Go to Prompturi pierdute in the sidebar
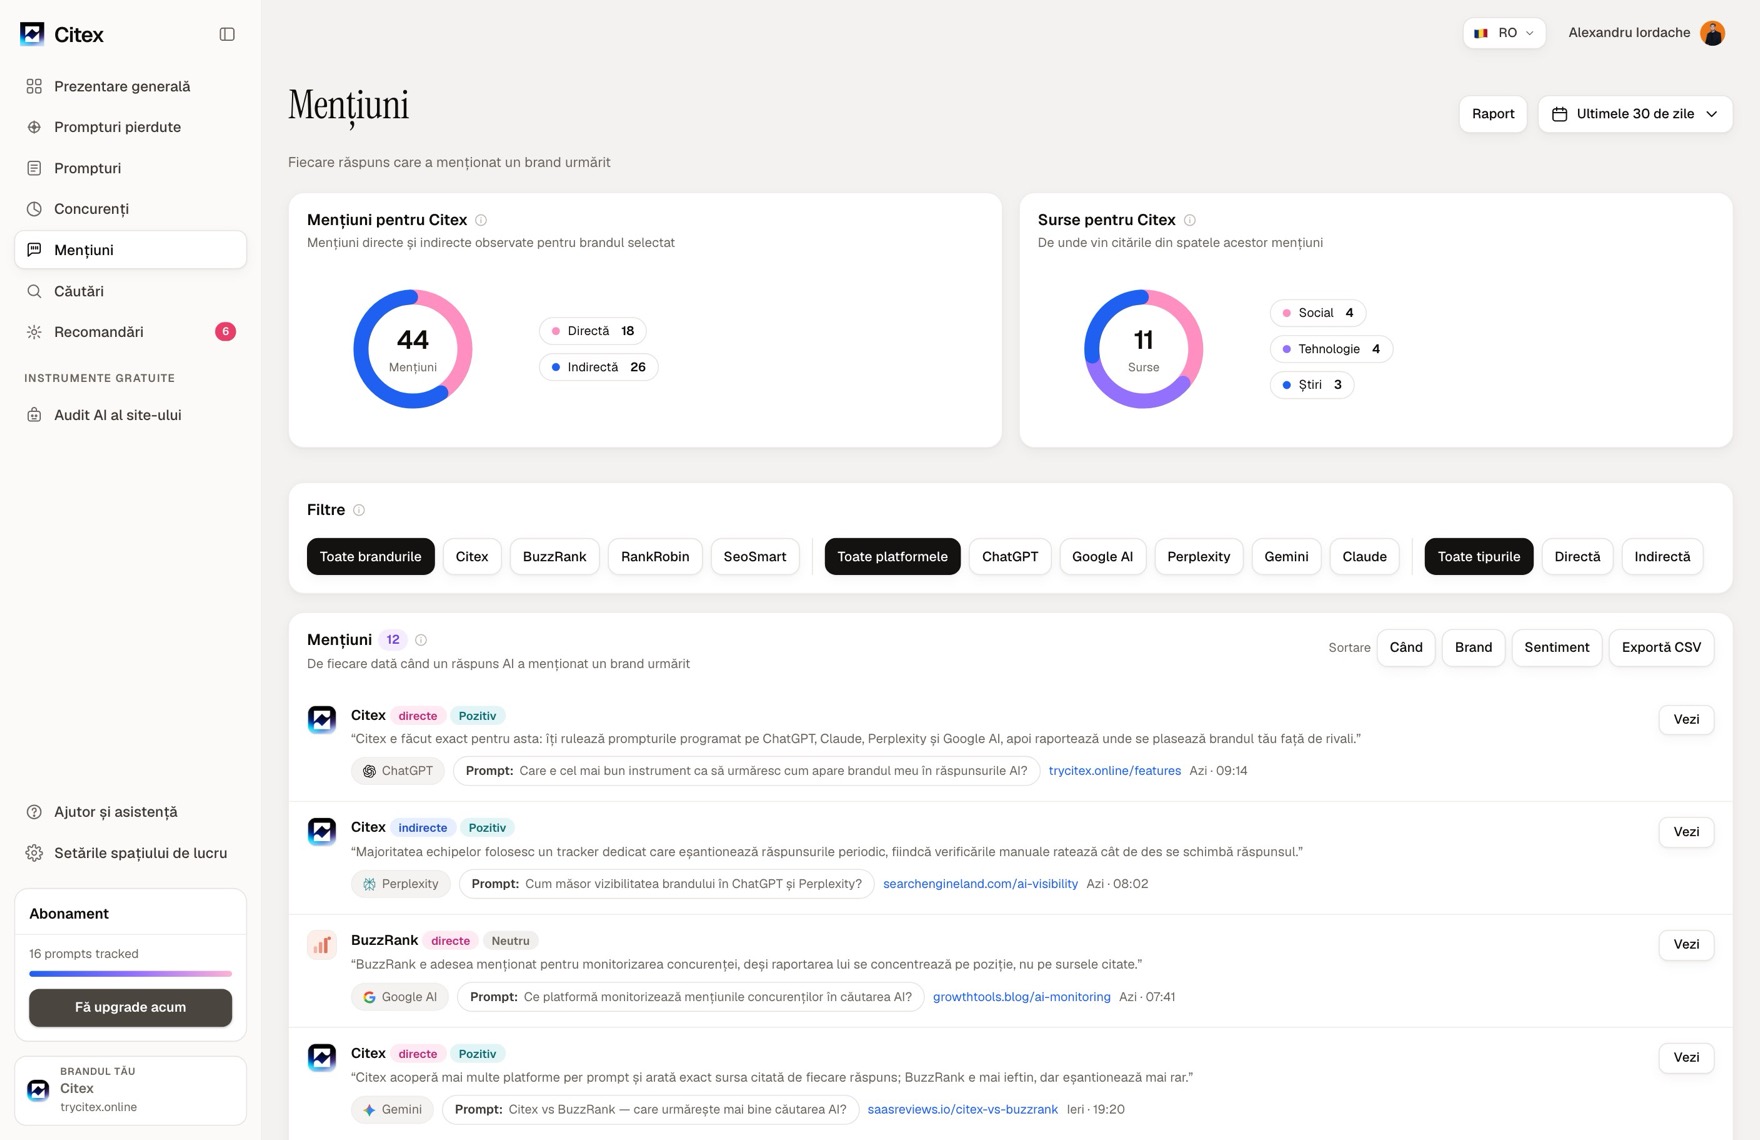 pos(130,127)
